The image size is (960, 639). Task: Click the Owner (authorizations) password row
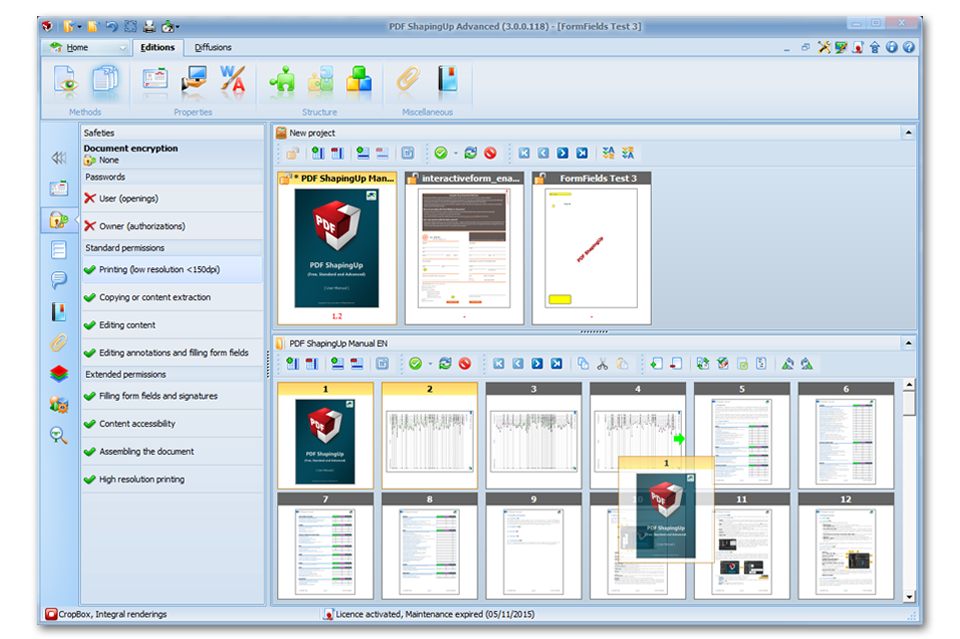(x=171, y=226)
